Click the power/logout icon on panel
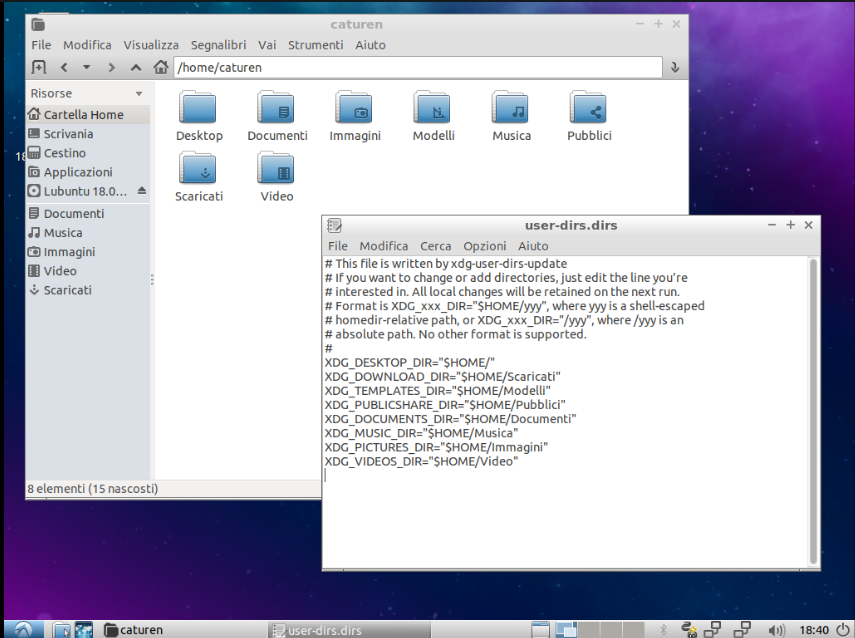Image resolution: width=855 pixels, height=638 pixels. point(843,630)
